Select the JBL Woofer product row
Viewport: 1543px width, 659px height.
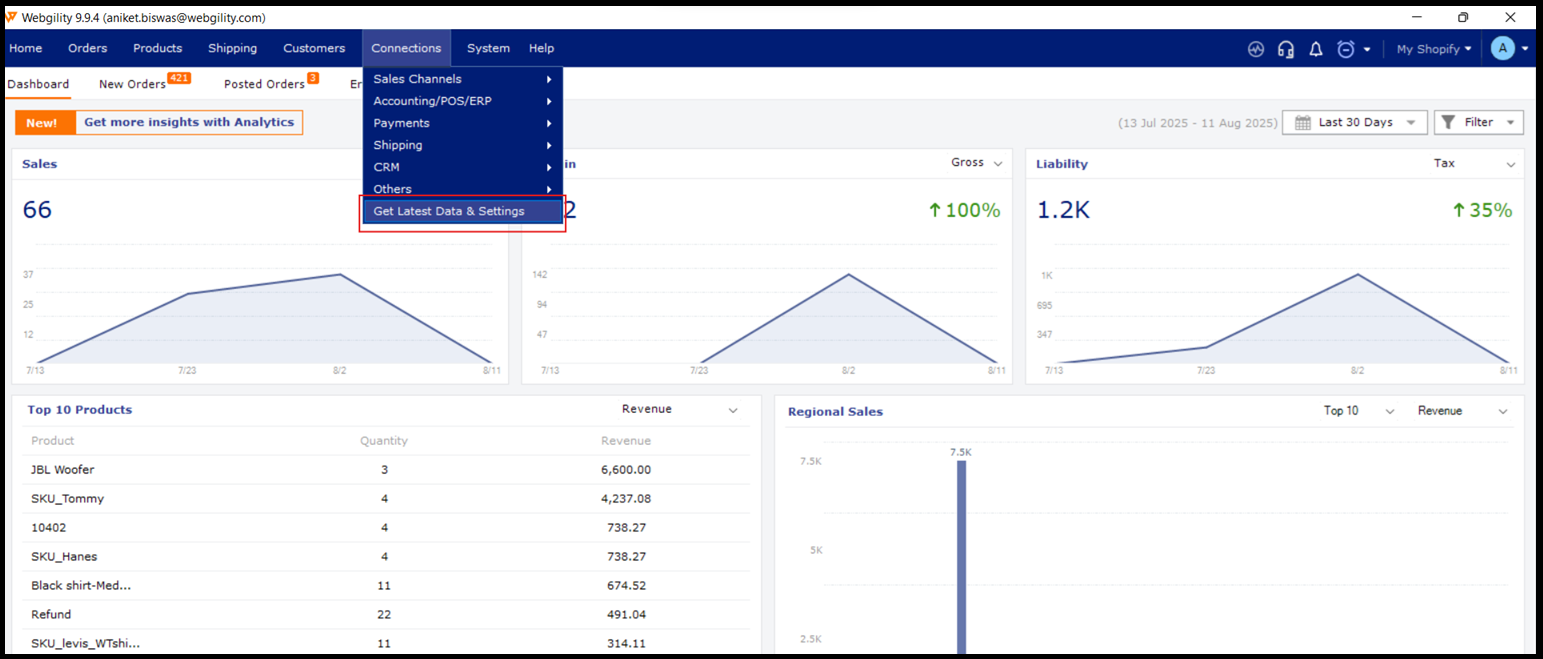(x=63, y=470)
